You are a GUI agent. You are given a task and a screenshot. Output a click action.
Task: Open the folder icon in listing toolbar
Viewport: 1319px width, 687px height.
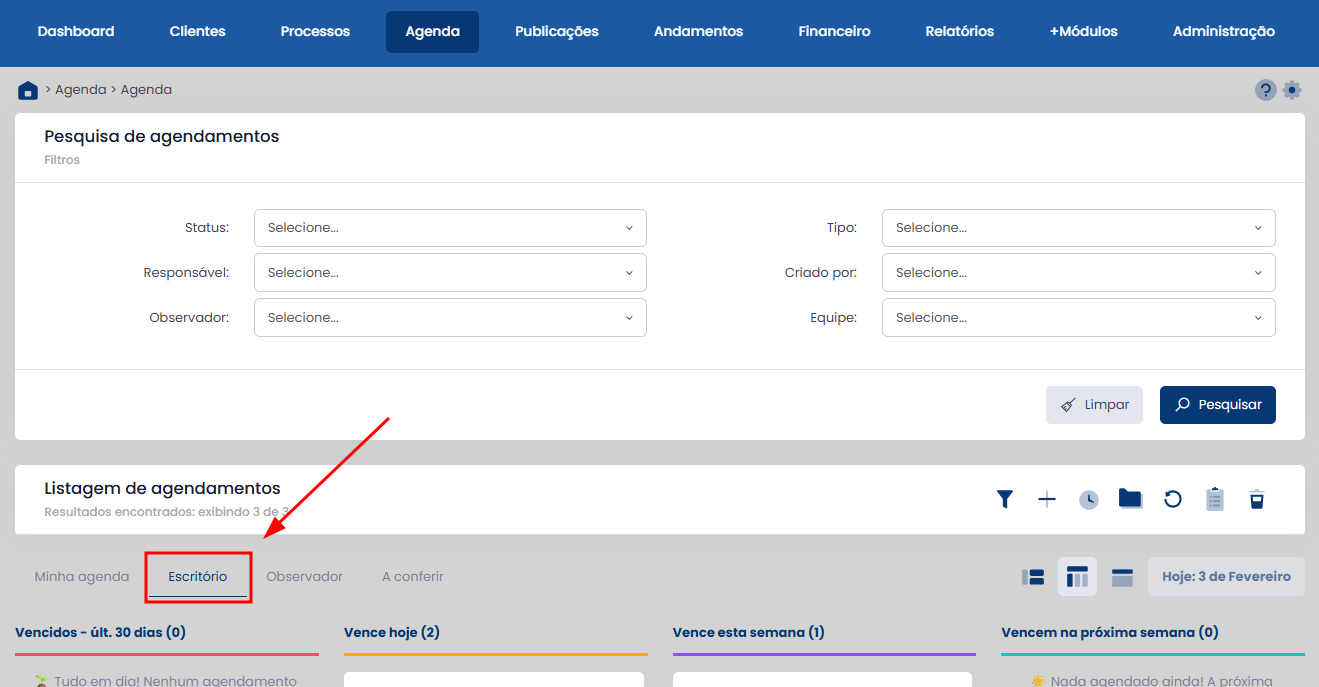pyautogui.click(x=1131, y=499)
